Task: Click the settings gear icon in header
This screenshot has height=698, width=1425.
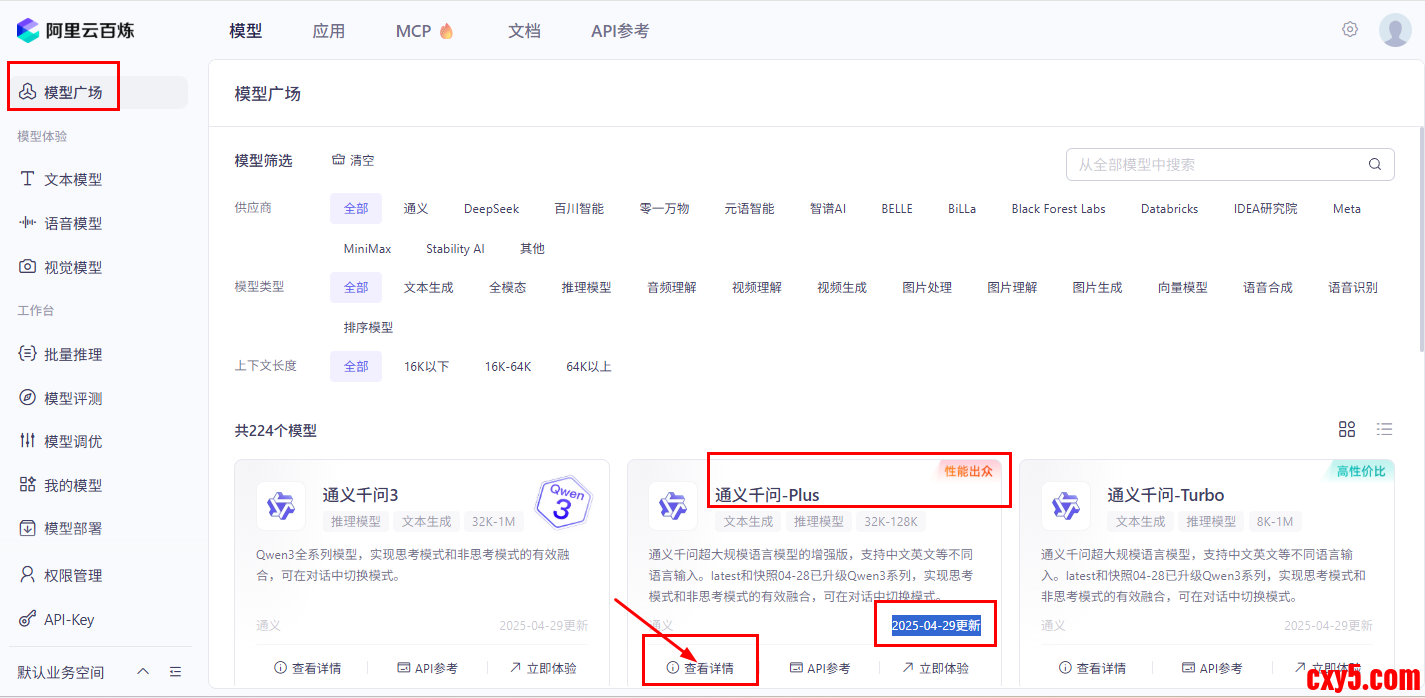Action: tap(1350, 30)
